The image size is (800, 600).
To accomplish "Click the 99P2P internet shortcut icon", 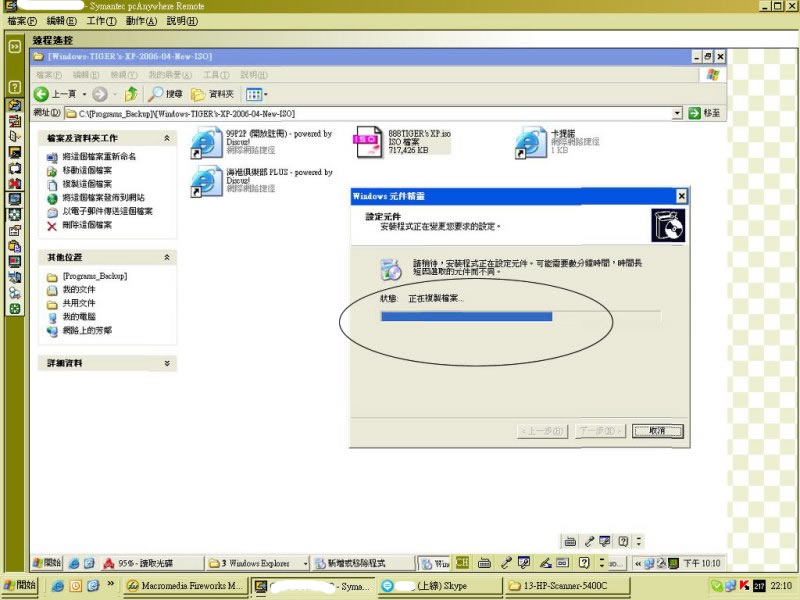I will coord(207,143).
